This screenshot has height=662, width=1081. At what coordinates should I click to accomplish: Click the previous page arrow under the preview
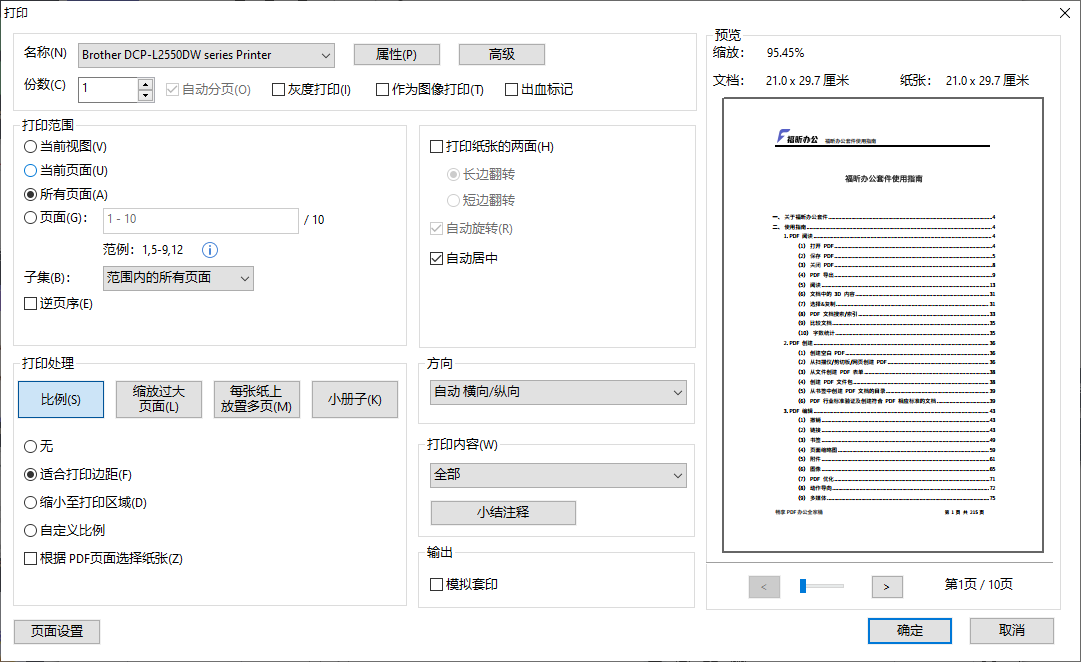(x=764, y=586)
